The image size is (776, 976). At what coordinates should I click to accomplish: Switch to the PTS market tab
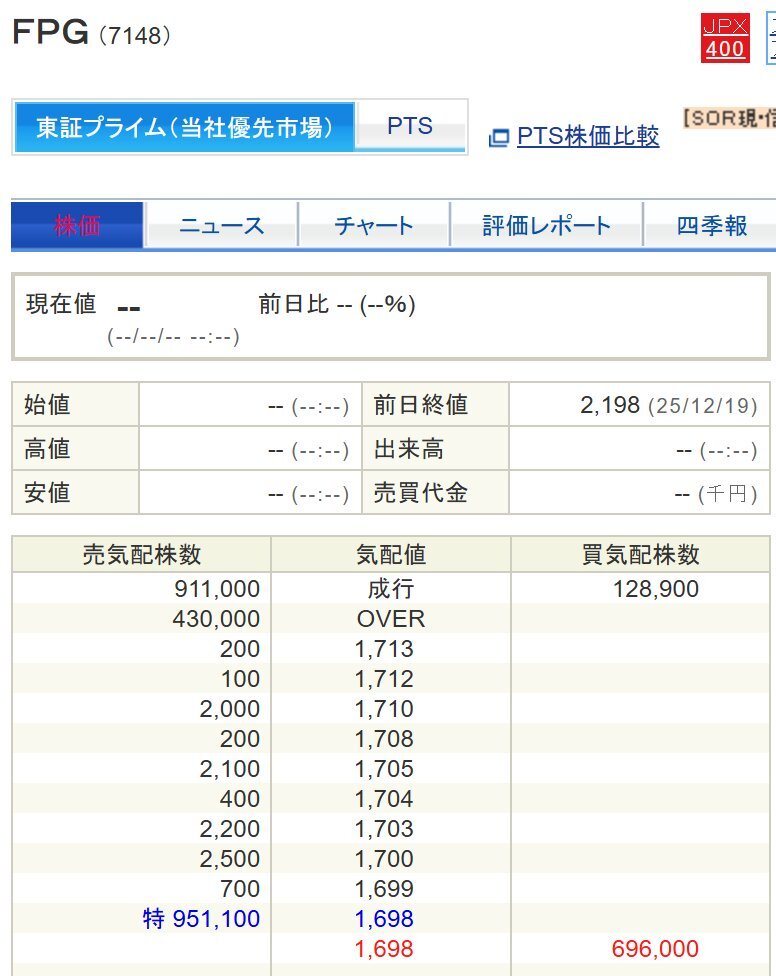(x=409, y=126)
